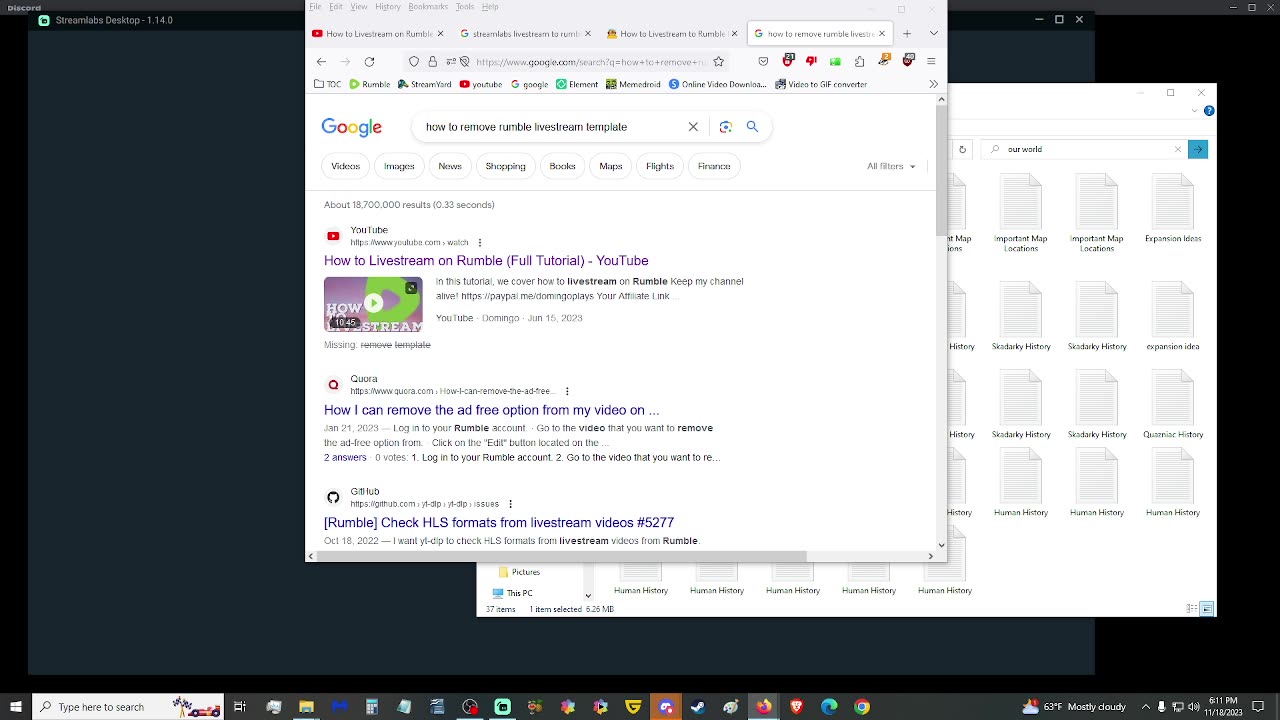This screenshot has width=1280, height=720.
Task: Select the Expansion Ideas file in Explorer
Action: tap(1173, 210)
